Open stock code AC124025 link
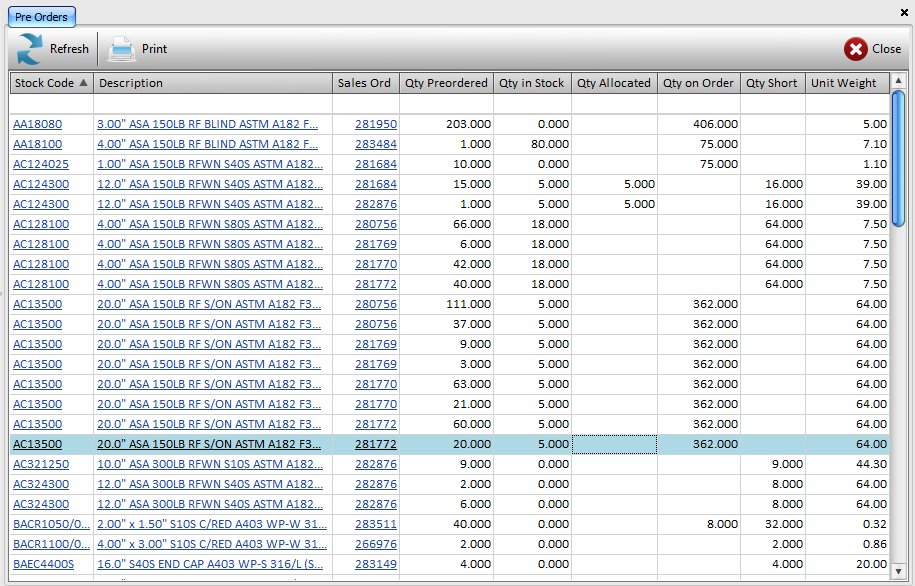The height and width of the screenshot is (586, 915). tap(41, 165)
